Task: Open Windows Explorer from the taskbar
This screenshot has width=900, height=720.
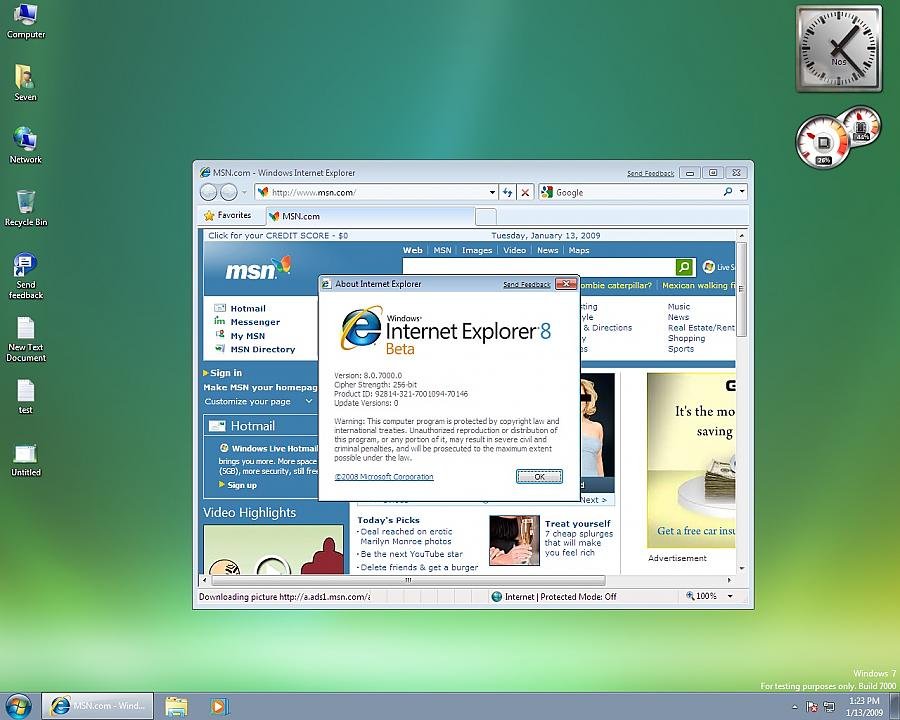Action: pyautogui.click(x=176, y=706)
